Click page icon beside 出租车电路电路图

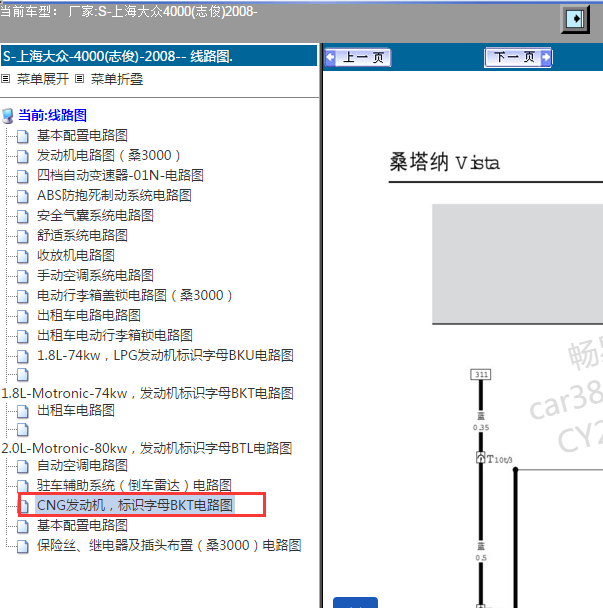pyautogui.click(x=22, y=316)
